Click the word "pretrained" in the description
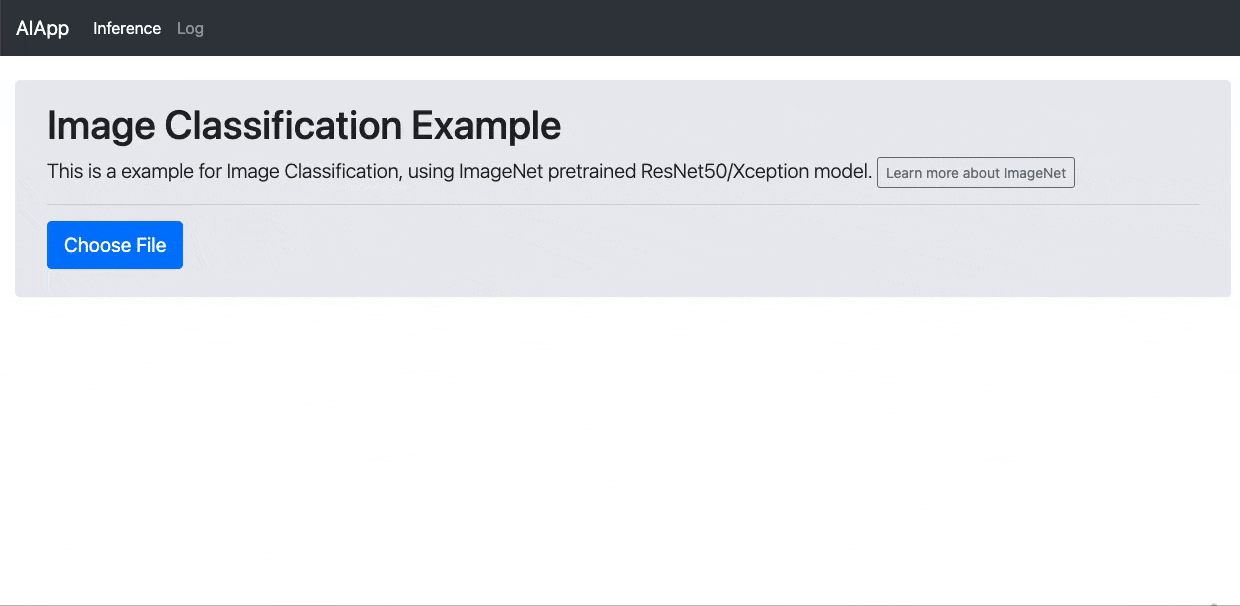 592,171
